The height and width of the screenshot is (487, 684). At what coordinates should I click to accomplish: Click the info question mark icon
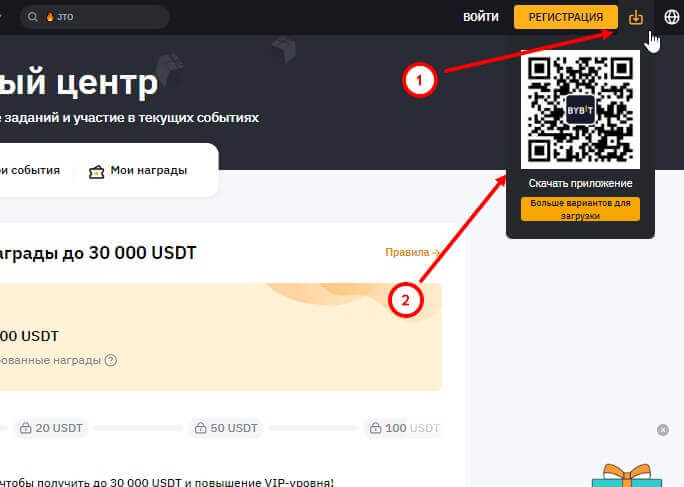[111, 360]
